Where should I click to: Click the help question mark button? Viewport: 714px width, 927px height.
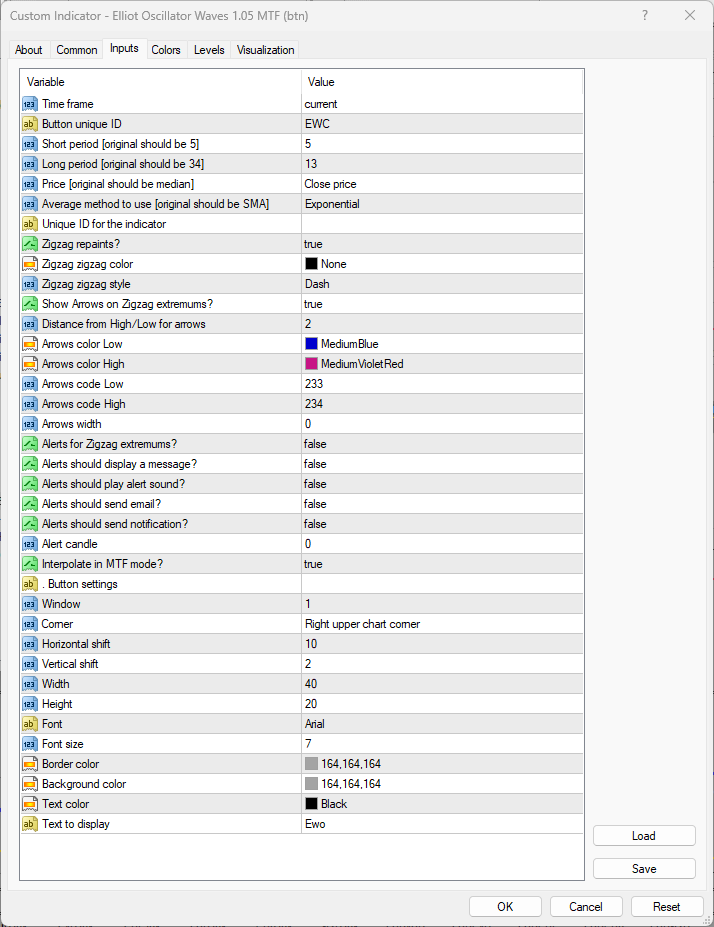pos(645,15)
